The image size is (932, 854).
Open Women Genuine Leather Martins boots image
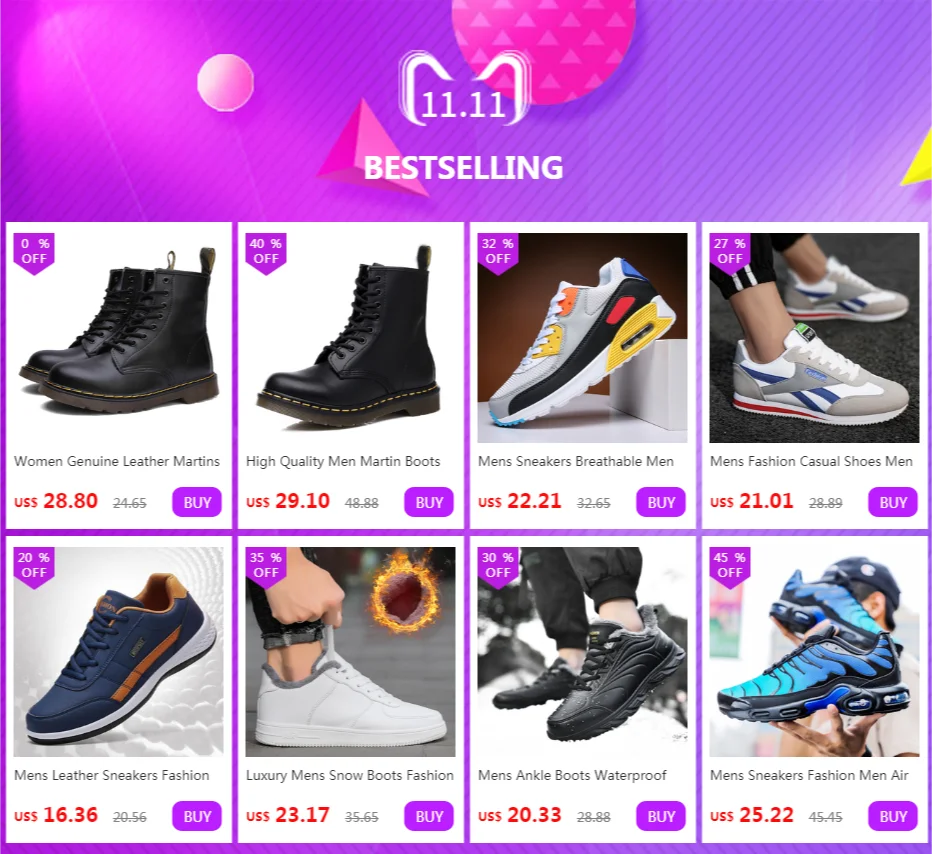118,338
